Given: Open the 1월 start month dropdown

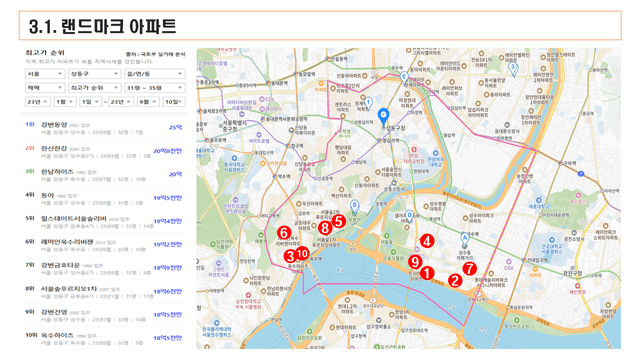Looking at the screenshot, I should [x=64, y=102].
